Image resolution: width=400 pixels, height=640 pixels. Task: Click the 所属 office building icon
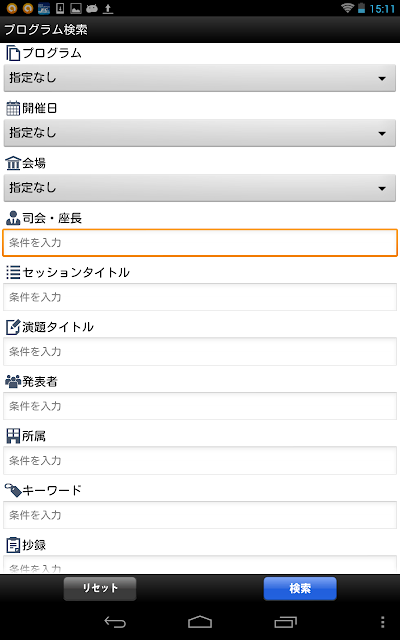pyautogui.click(x=13, y=436)
